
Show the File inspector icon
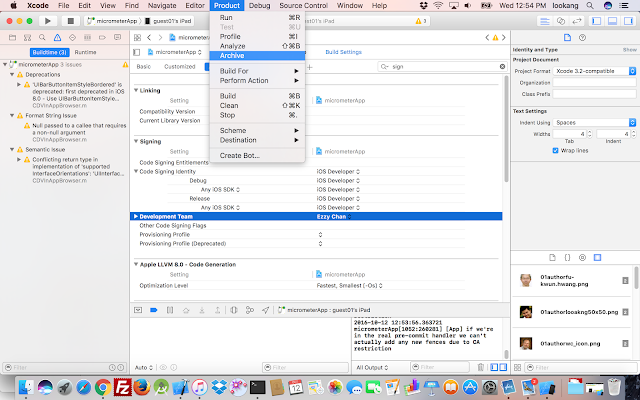click(x=567, y=38)
